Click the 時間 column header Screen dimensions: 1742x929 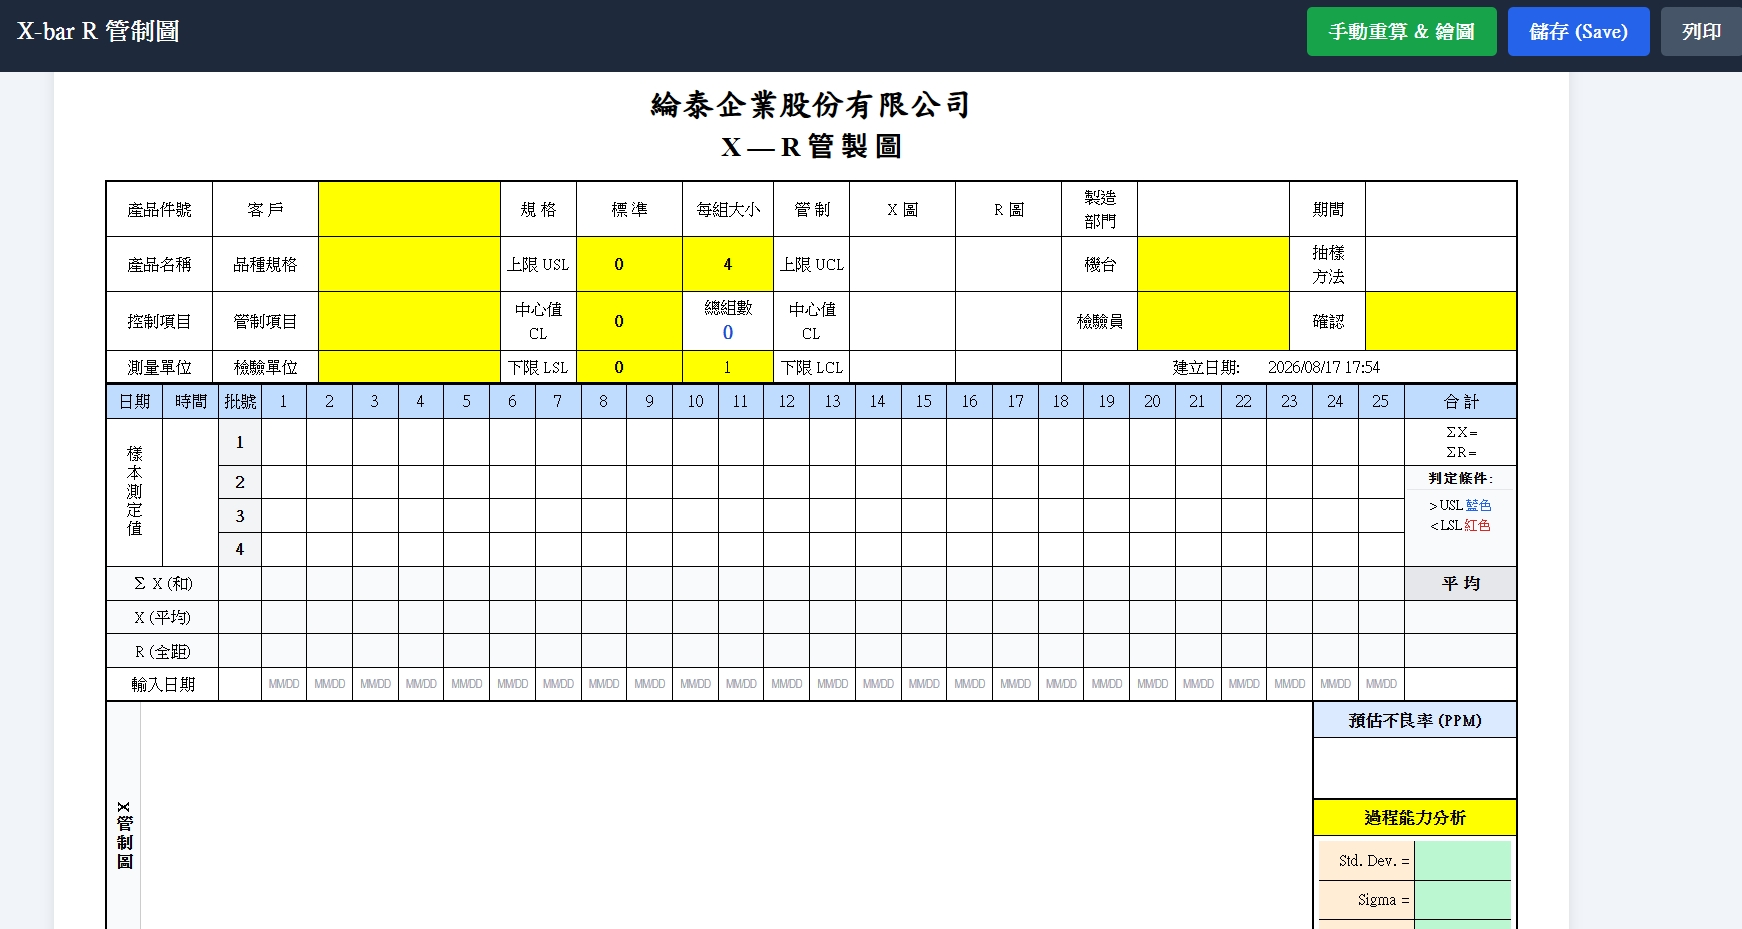tap(190, 401)
